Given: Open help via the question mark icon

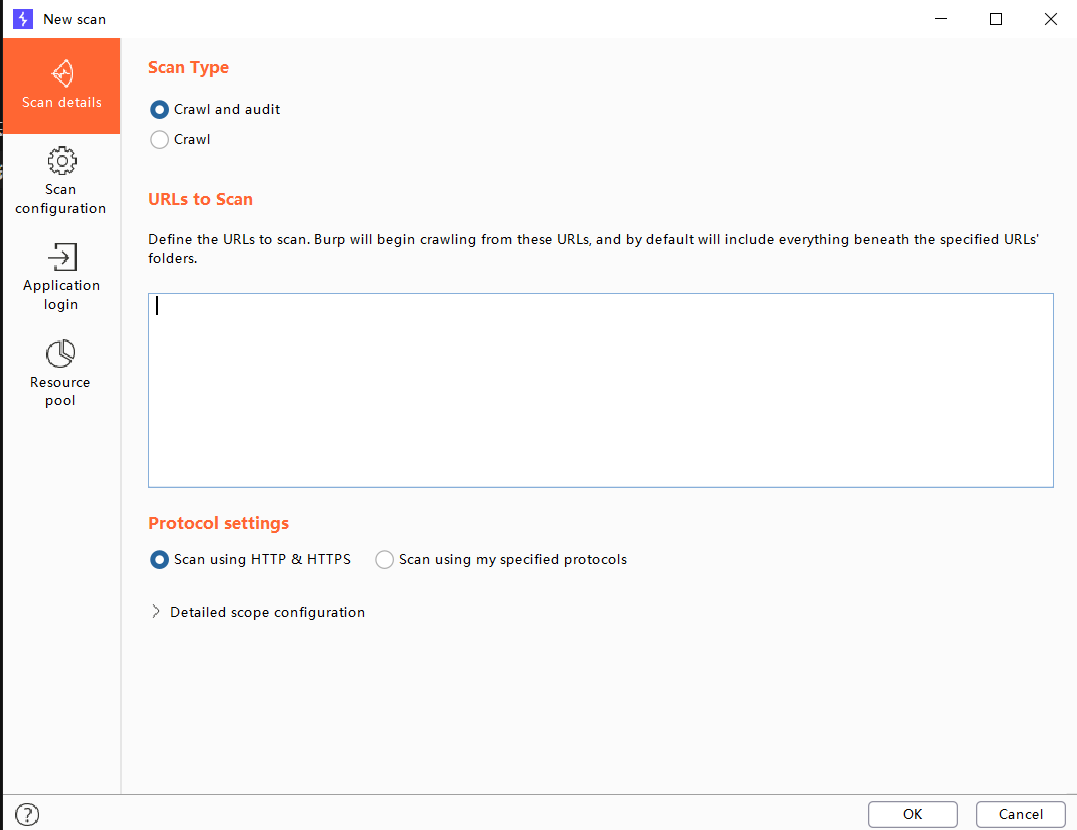Looking at the screenshot, I should coord(27,814).
